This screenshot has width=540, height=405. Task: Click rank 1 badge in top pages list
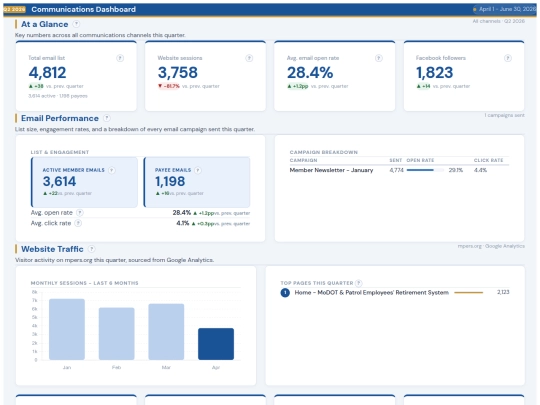pos(285,292)
